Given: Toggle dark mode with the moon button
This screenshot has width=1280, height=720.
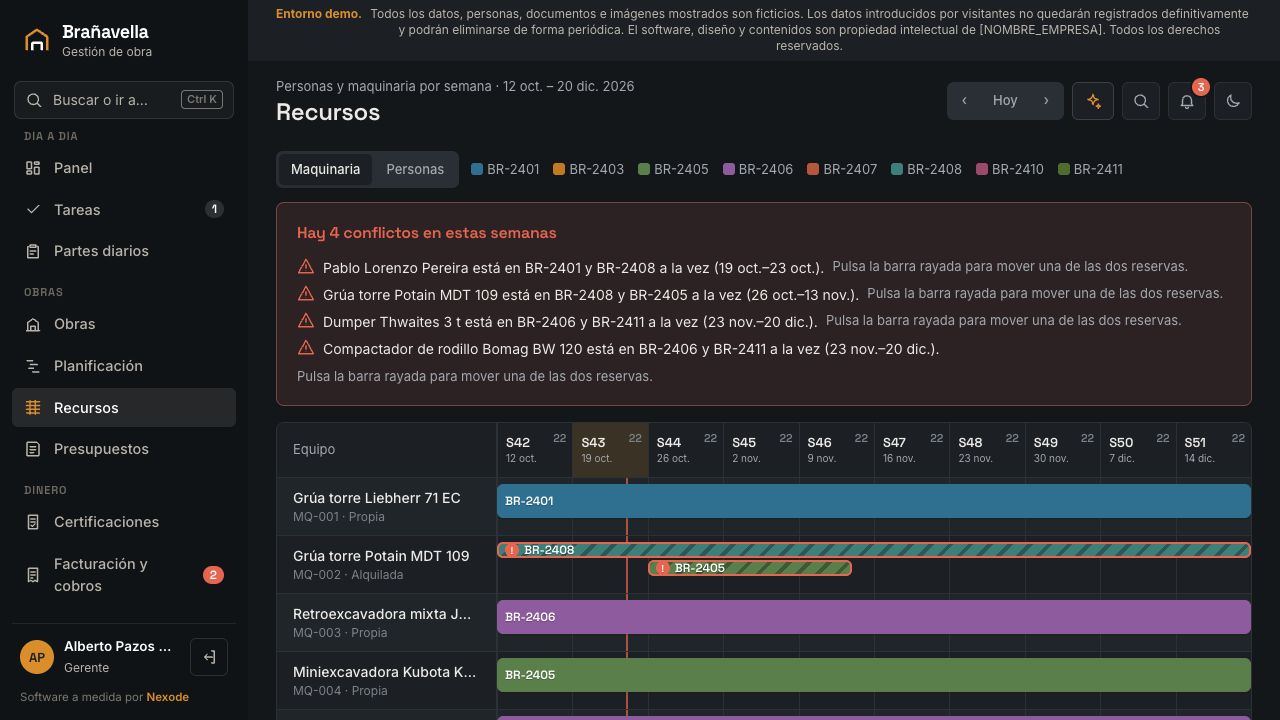Looking at the screenshot, I should [x=1233, y=101].
